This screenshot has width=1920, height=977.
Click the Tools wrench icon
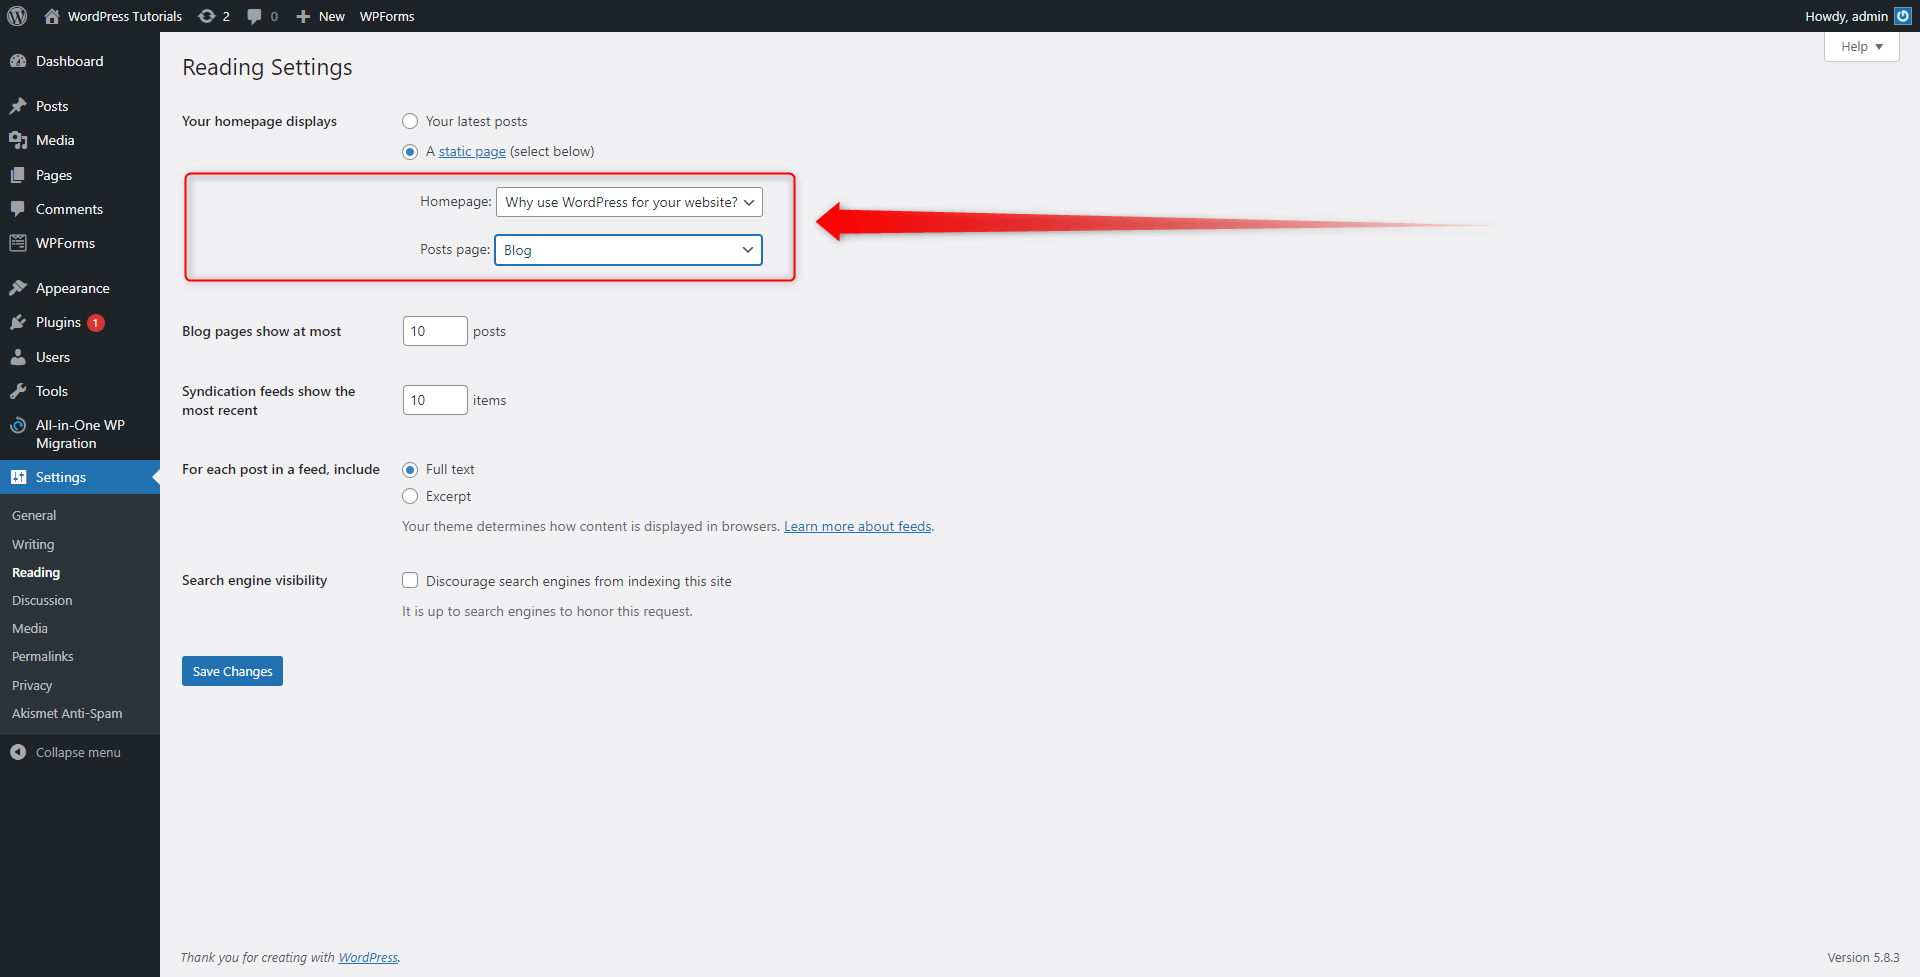18,391
